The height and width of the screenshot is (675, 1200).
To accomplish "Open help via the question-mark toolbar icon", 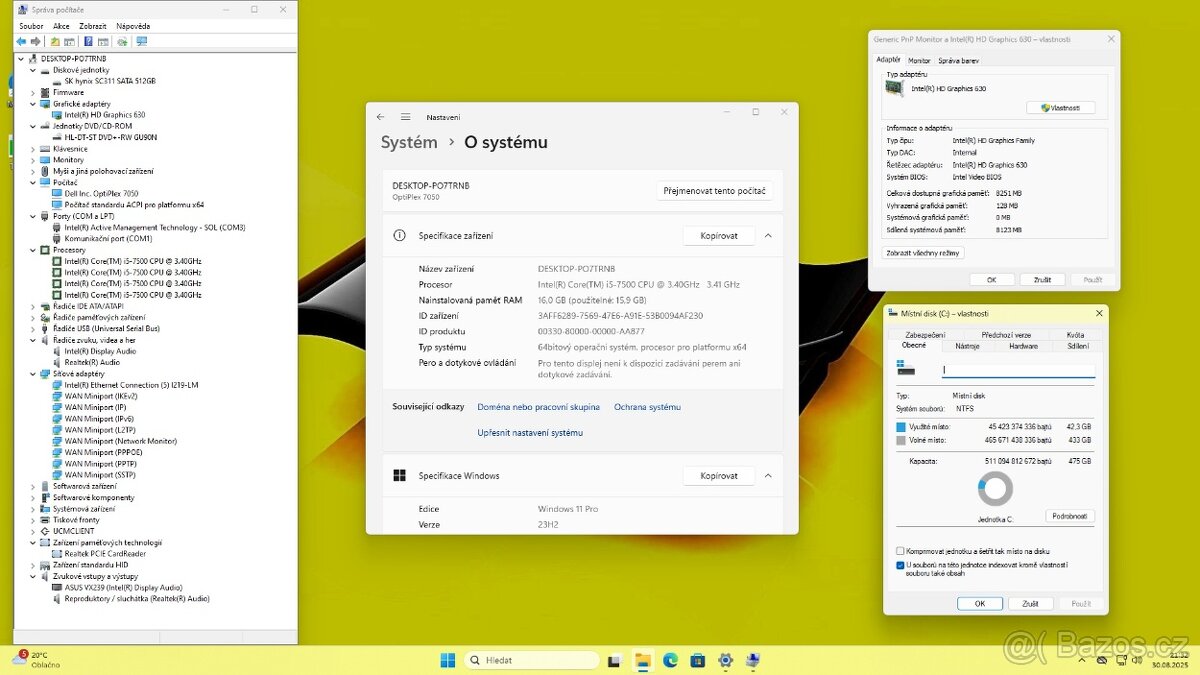I will [88, 41].
